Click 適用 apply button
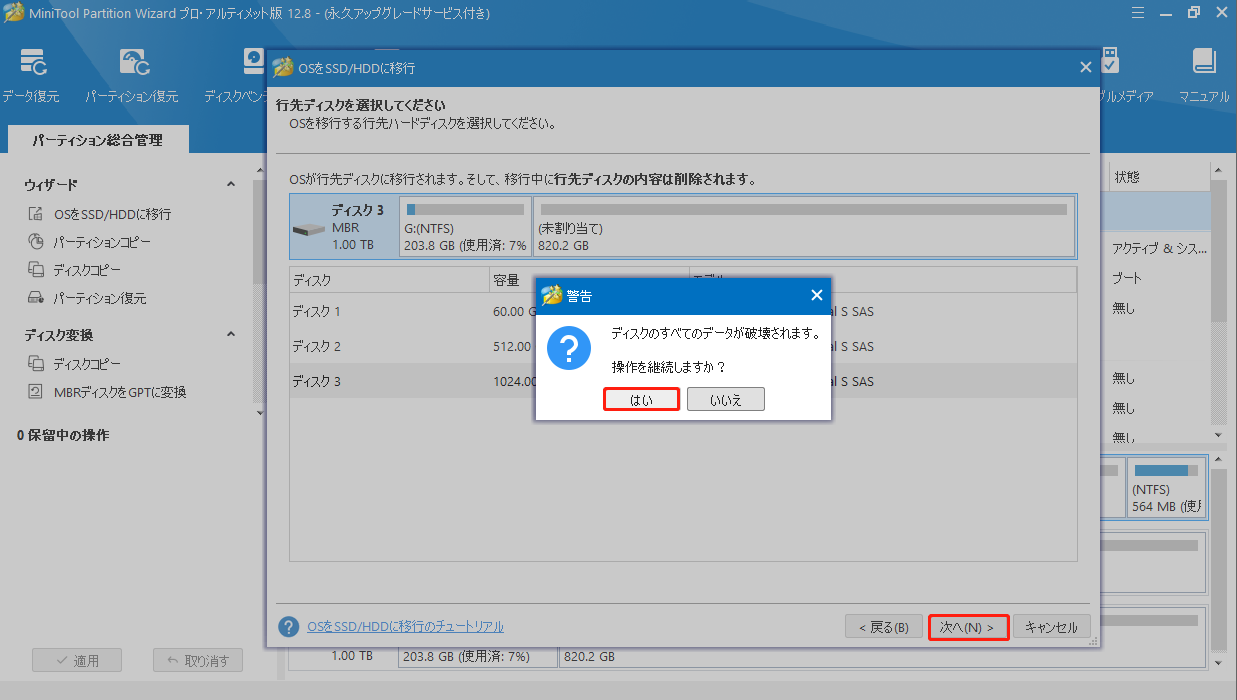The image size is (1237, 700). coord(77,660)
